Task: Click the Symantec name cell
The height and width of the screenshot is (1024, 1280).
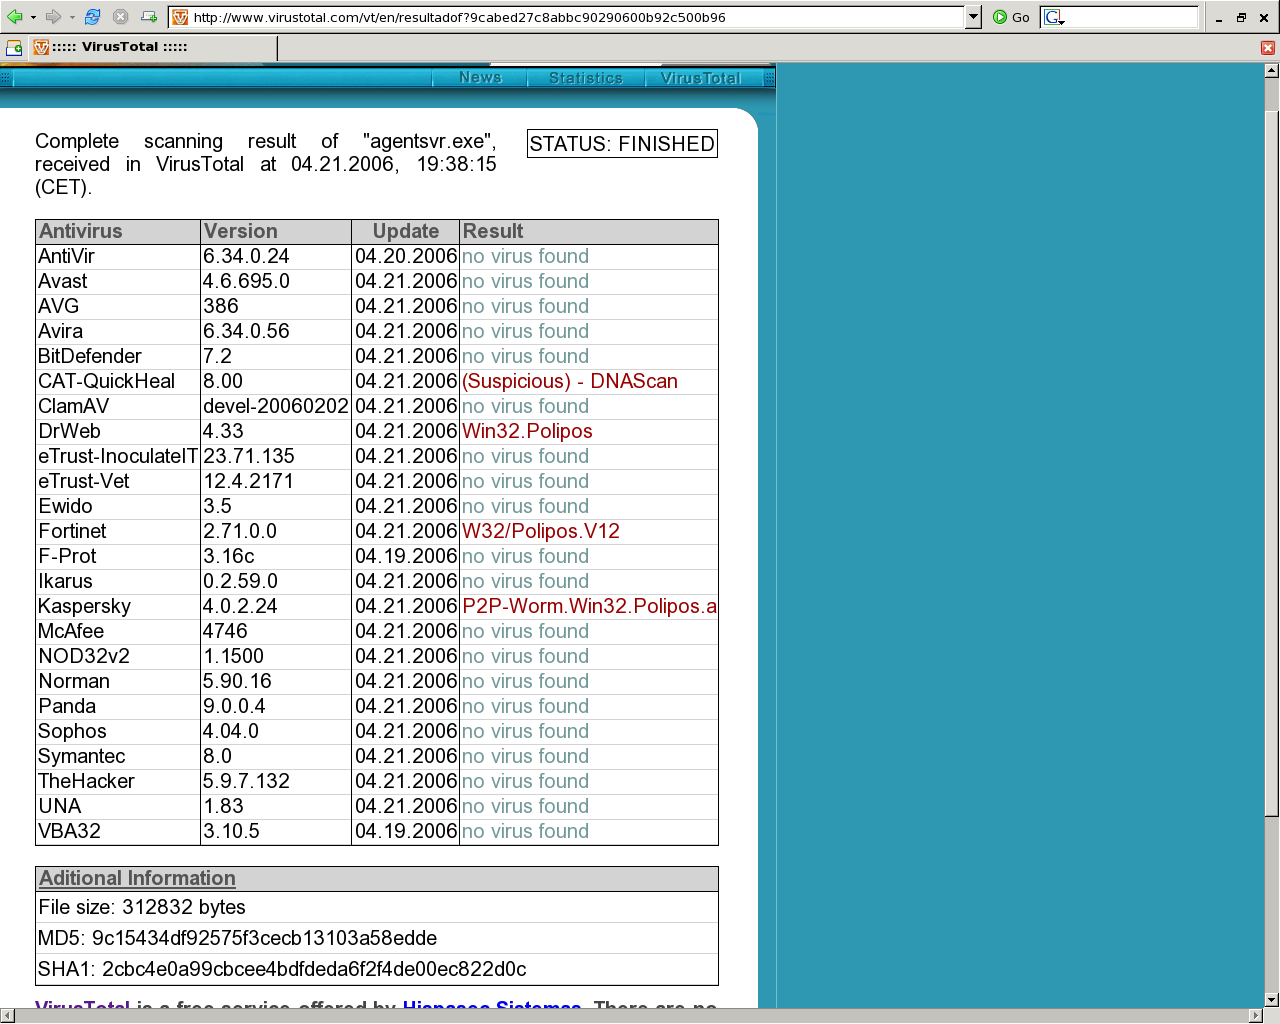Action: click(x=118, y=756)
